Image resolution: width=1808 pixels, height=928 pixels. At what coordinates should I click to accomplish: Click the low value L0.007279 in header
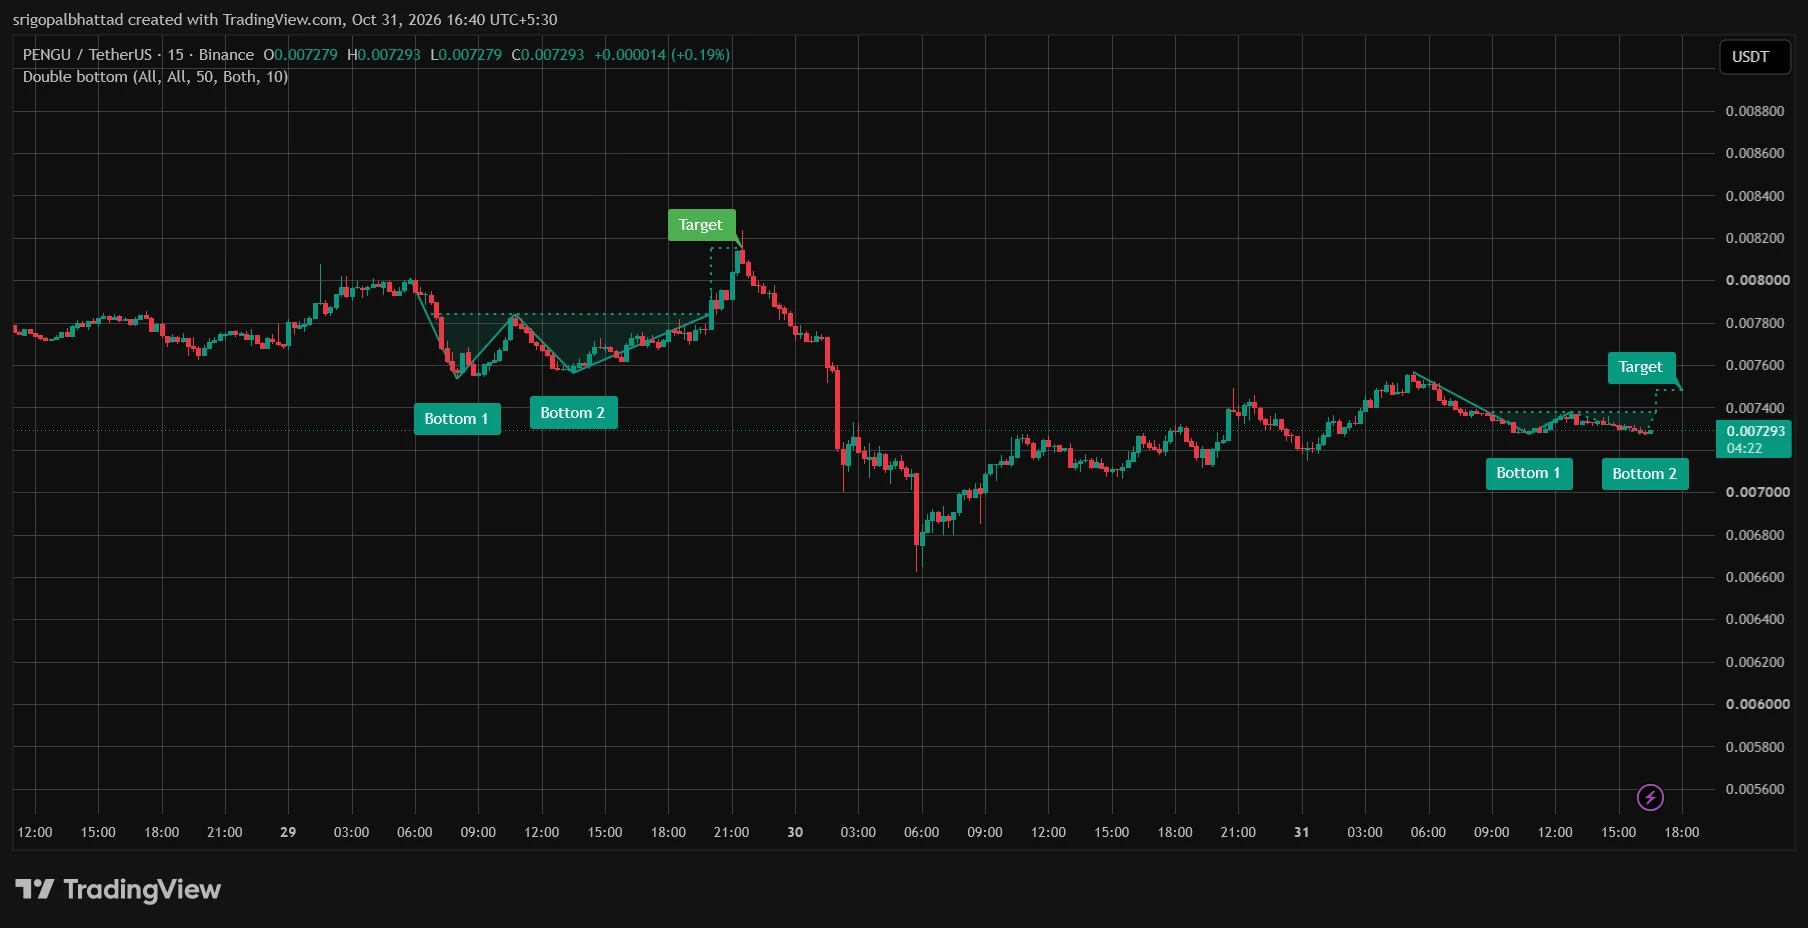pos(466,55)
